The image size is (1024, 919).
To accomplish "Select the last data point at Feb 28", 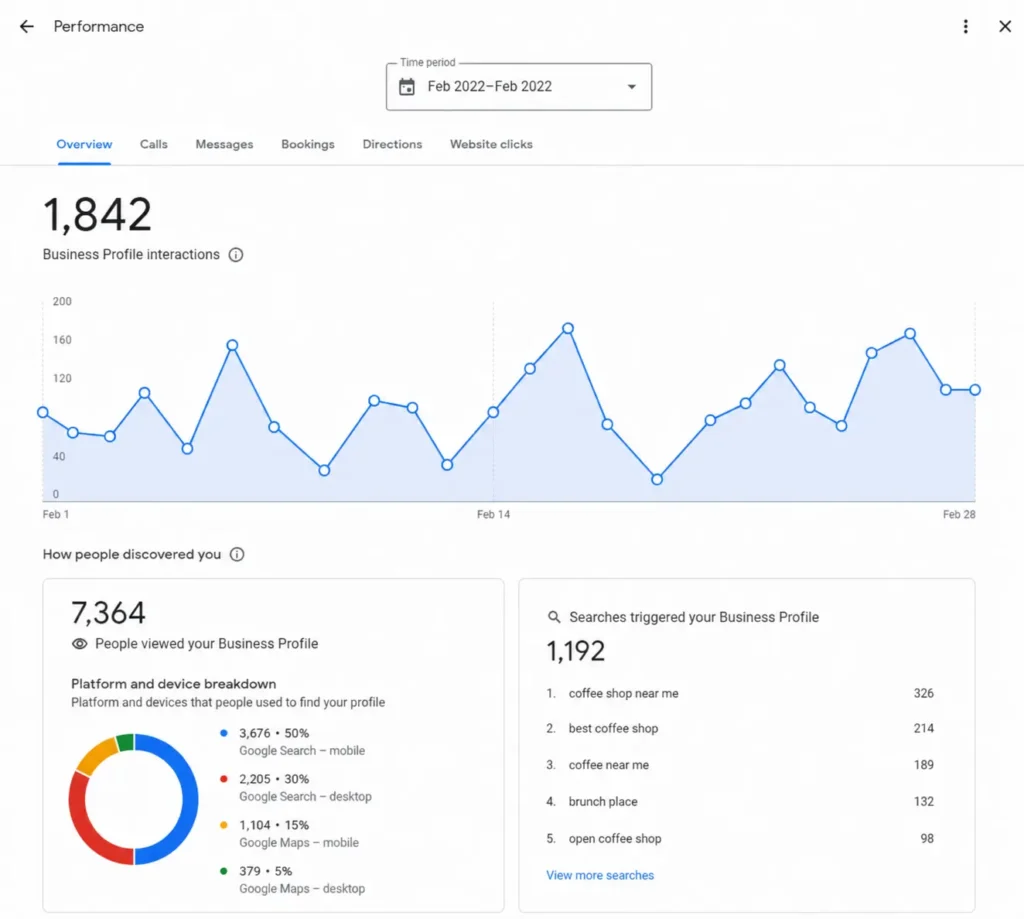I will coord(974,390).
